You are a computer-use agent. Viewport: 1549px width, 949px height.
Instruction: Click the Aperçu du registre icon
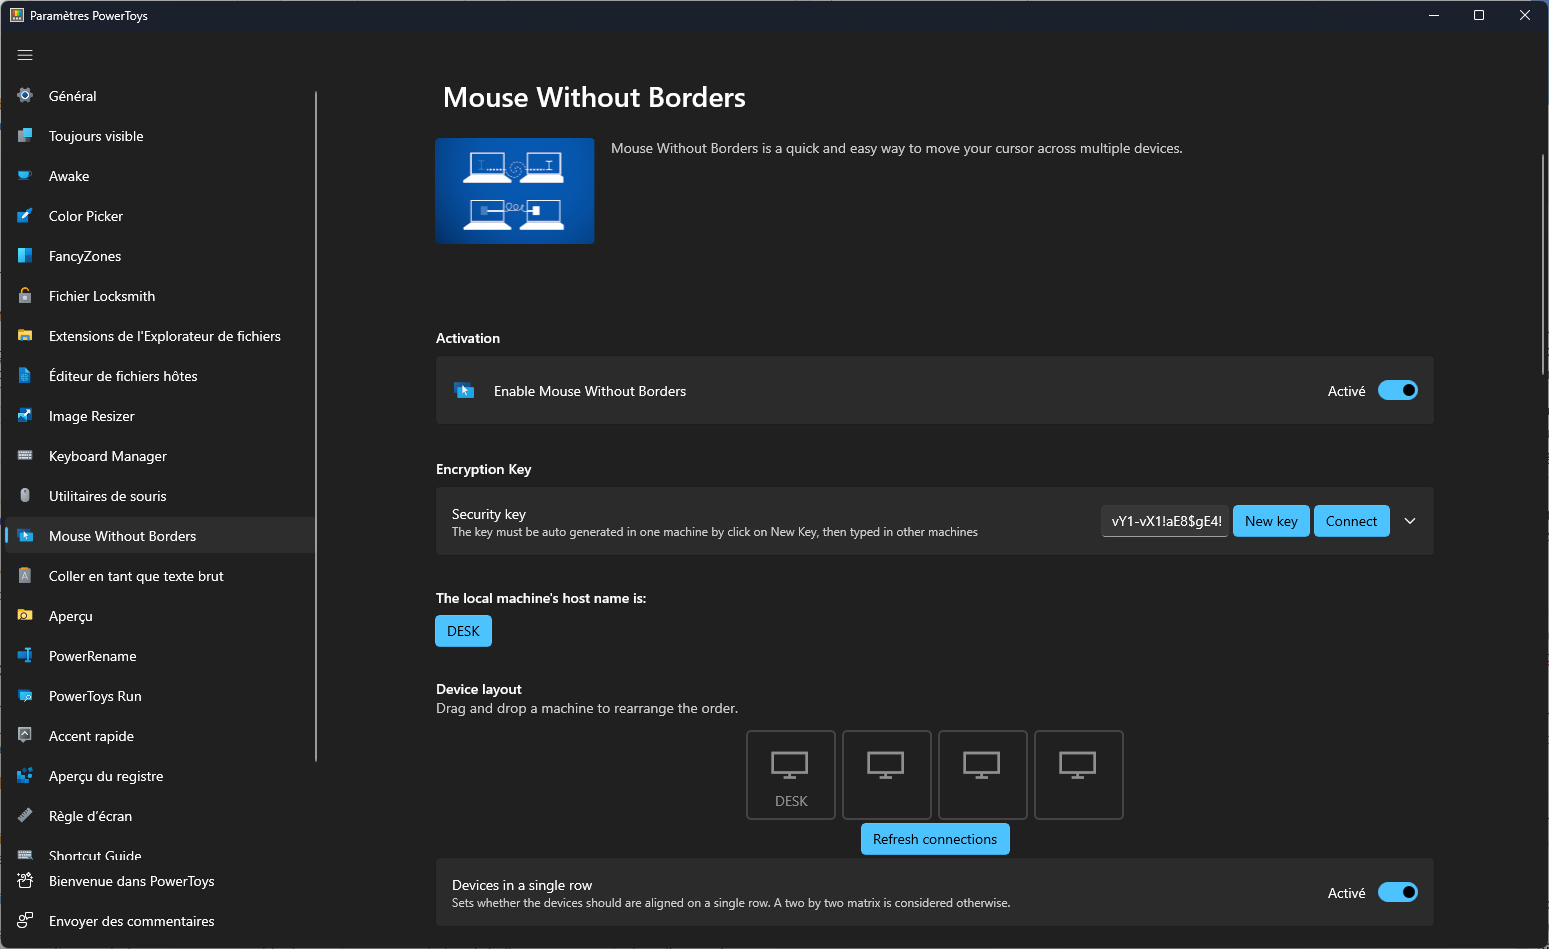pyautogui.click(x=25, y=775)
